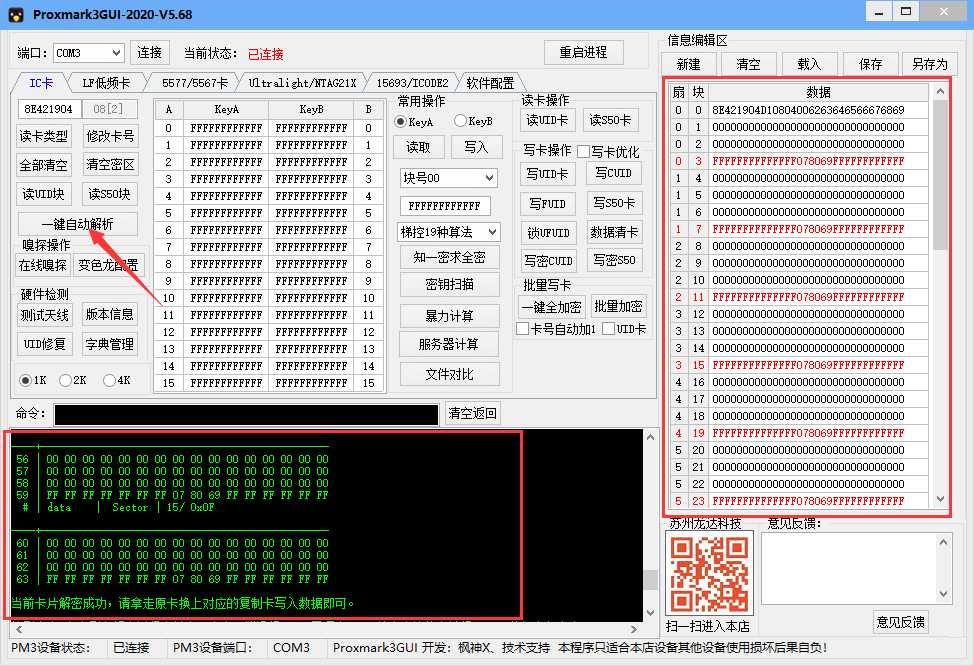Click the 载入 load button
The height and width of the screenshot is (666, 974).
809,64
